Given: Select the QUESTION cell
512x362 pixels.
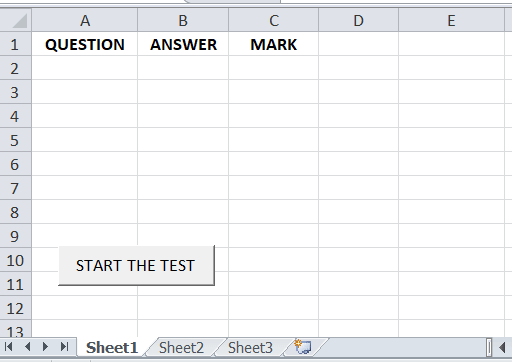Looking at the screenshot, I should click(85, 44).
